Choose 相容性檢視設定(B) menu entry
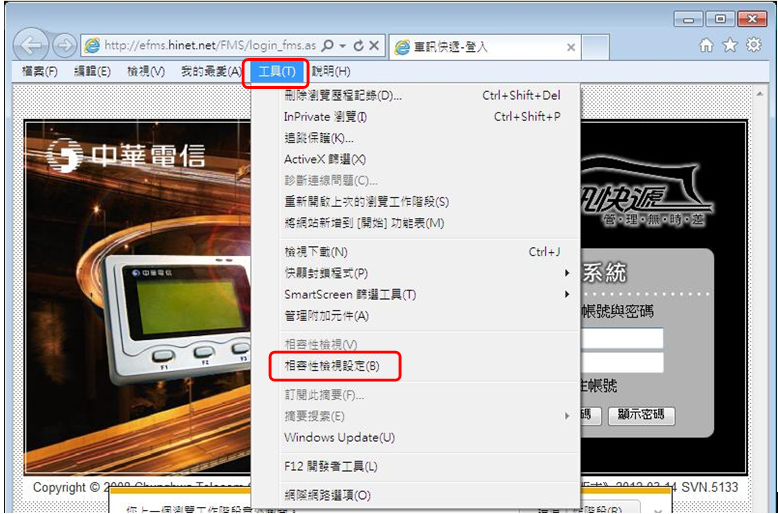The height and width of the screenshot is (514, 778). [x=416, y=367]
